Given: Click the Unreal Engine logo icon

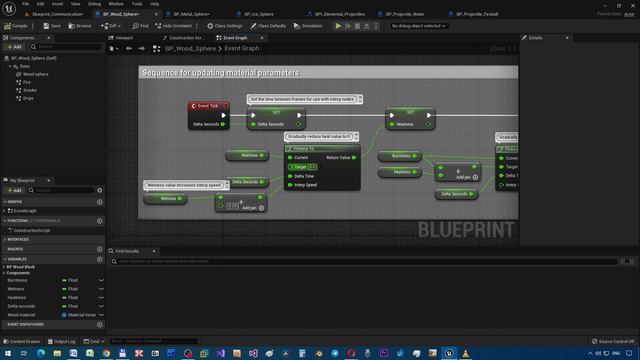Looking at the screenshot, I should tap(9, 8).
